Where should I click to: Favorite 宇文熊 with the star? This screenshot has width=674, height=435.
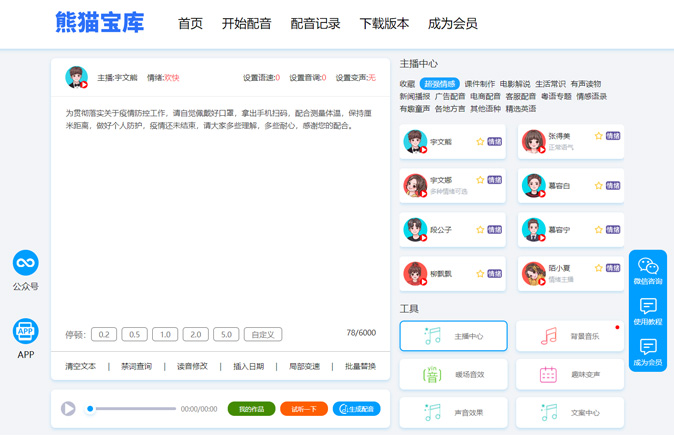click(x=480, y=141)
